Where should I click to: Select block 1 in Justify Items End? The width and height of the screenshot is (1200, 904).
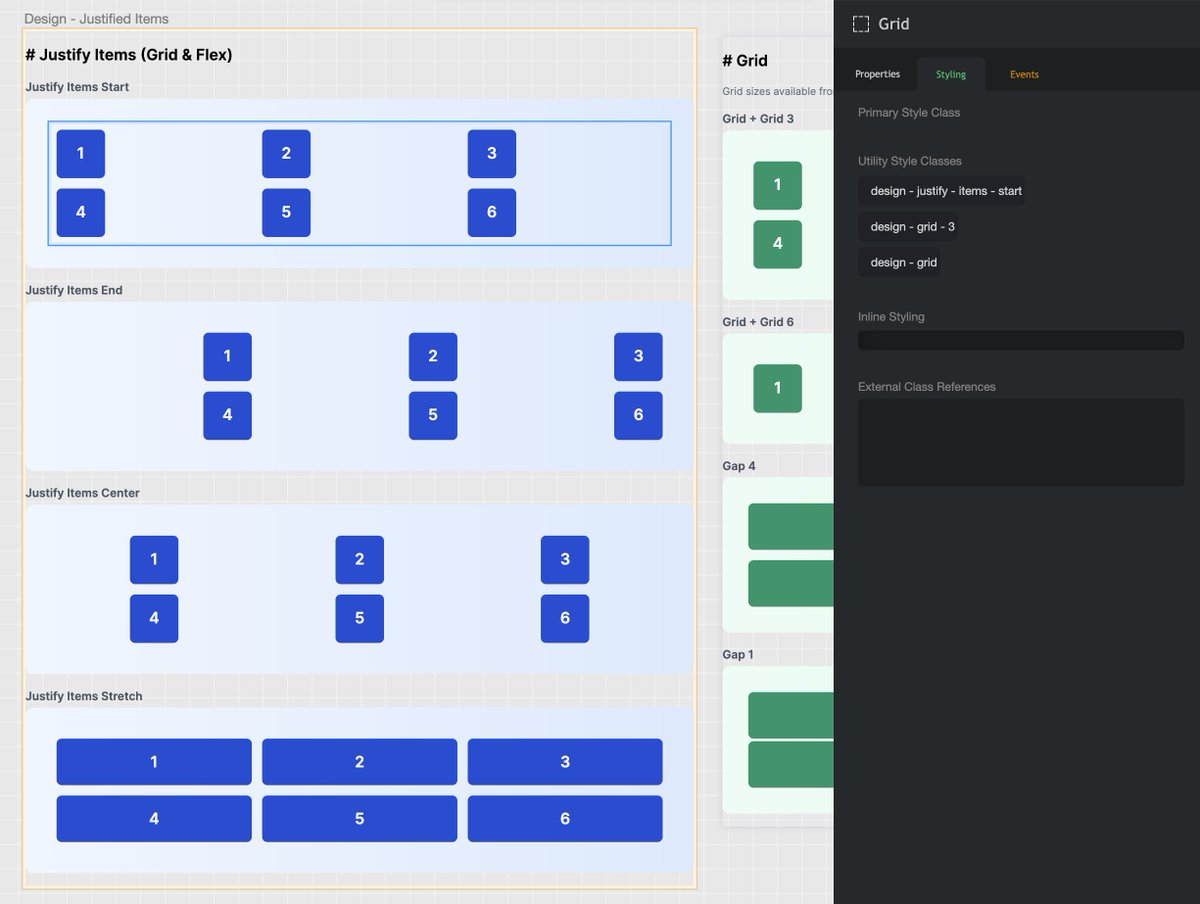click(227, 357)
